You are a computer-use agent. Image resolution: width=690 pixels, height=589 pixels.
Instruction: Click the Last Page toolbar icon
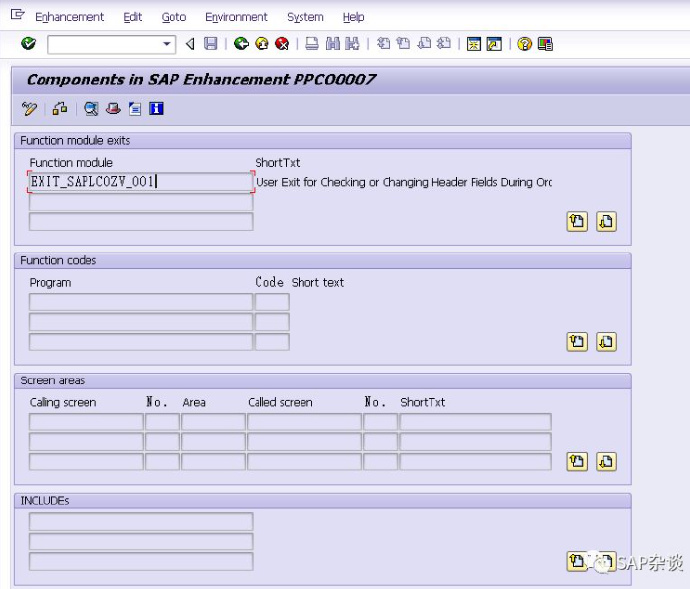coord(444,44)
